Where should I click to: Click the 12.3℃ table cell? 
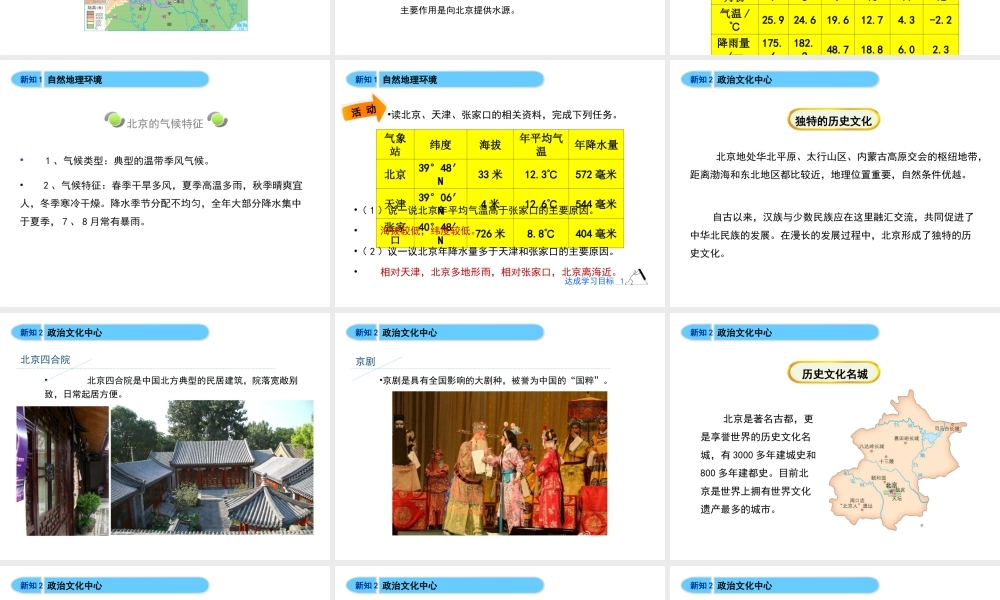coord(541,174)
